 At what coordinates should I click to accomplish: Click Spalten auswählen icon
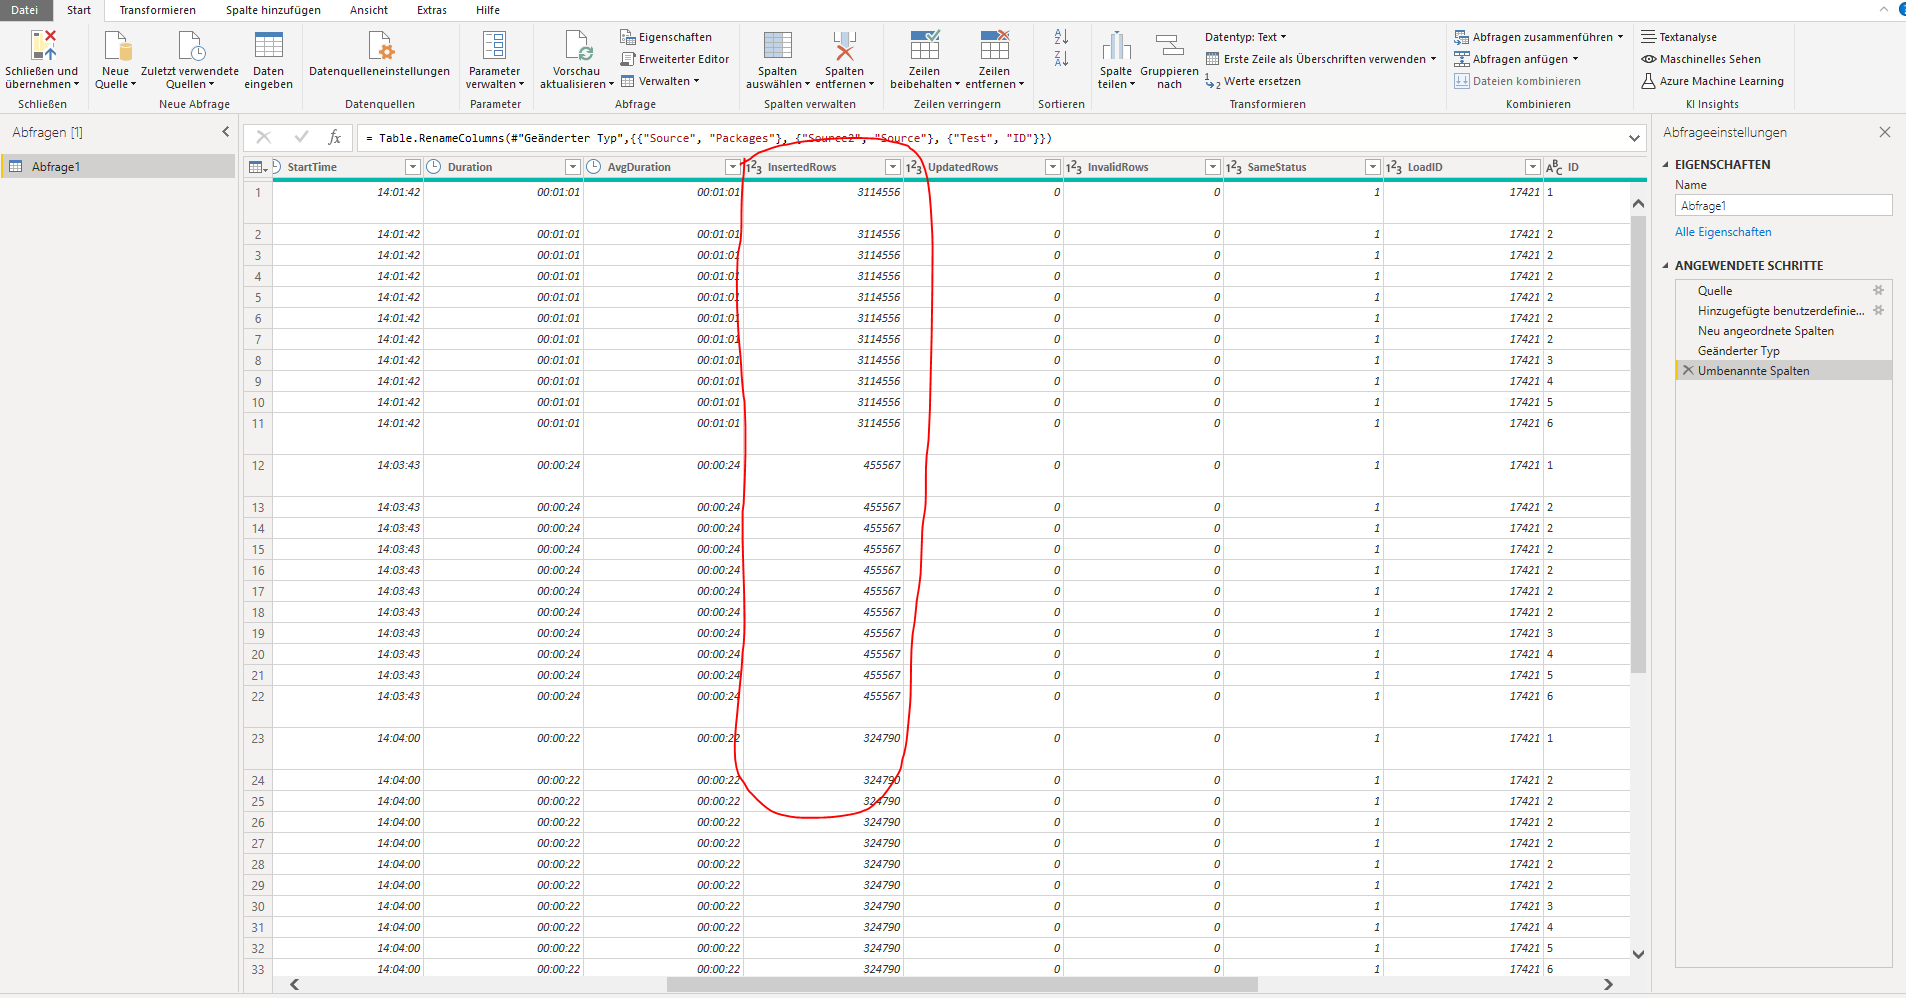[777, 46]
